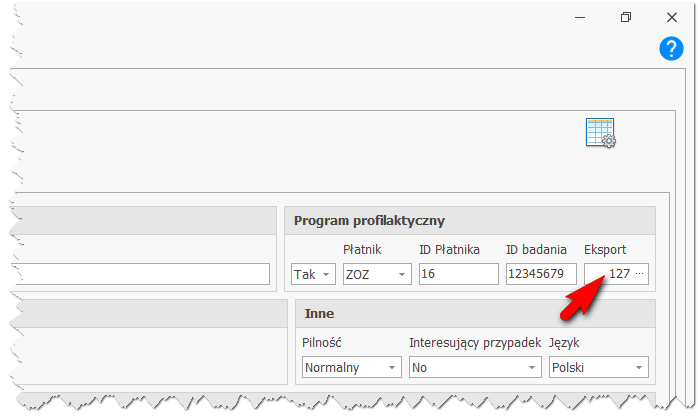Image resolution: width=698 pixels, height=419 pixels.
Task: Expand the Tak dropdown arrow
Action: (x=326, y=274)
